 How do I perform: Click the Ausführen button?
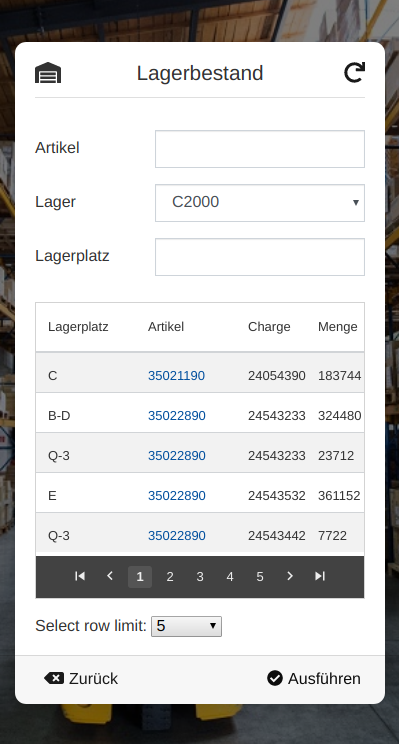pos(314,679)
